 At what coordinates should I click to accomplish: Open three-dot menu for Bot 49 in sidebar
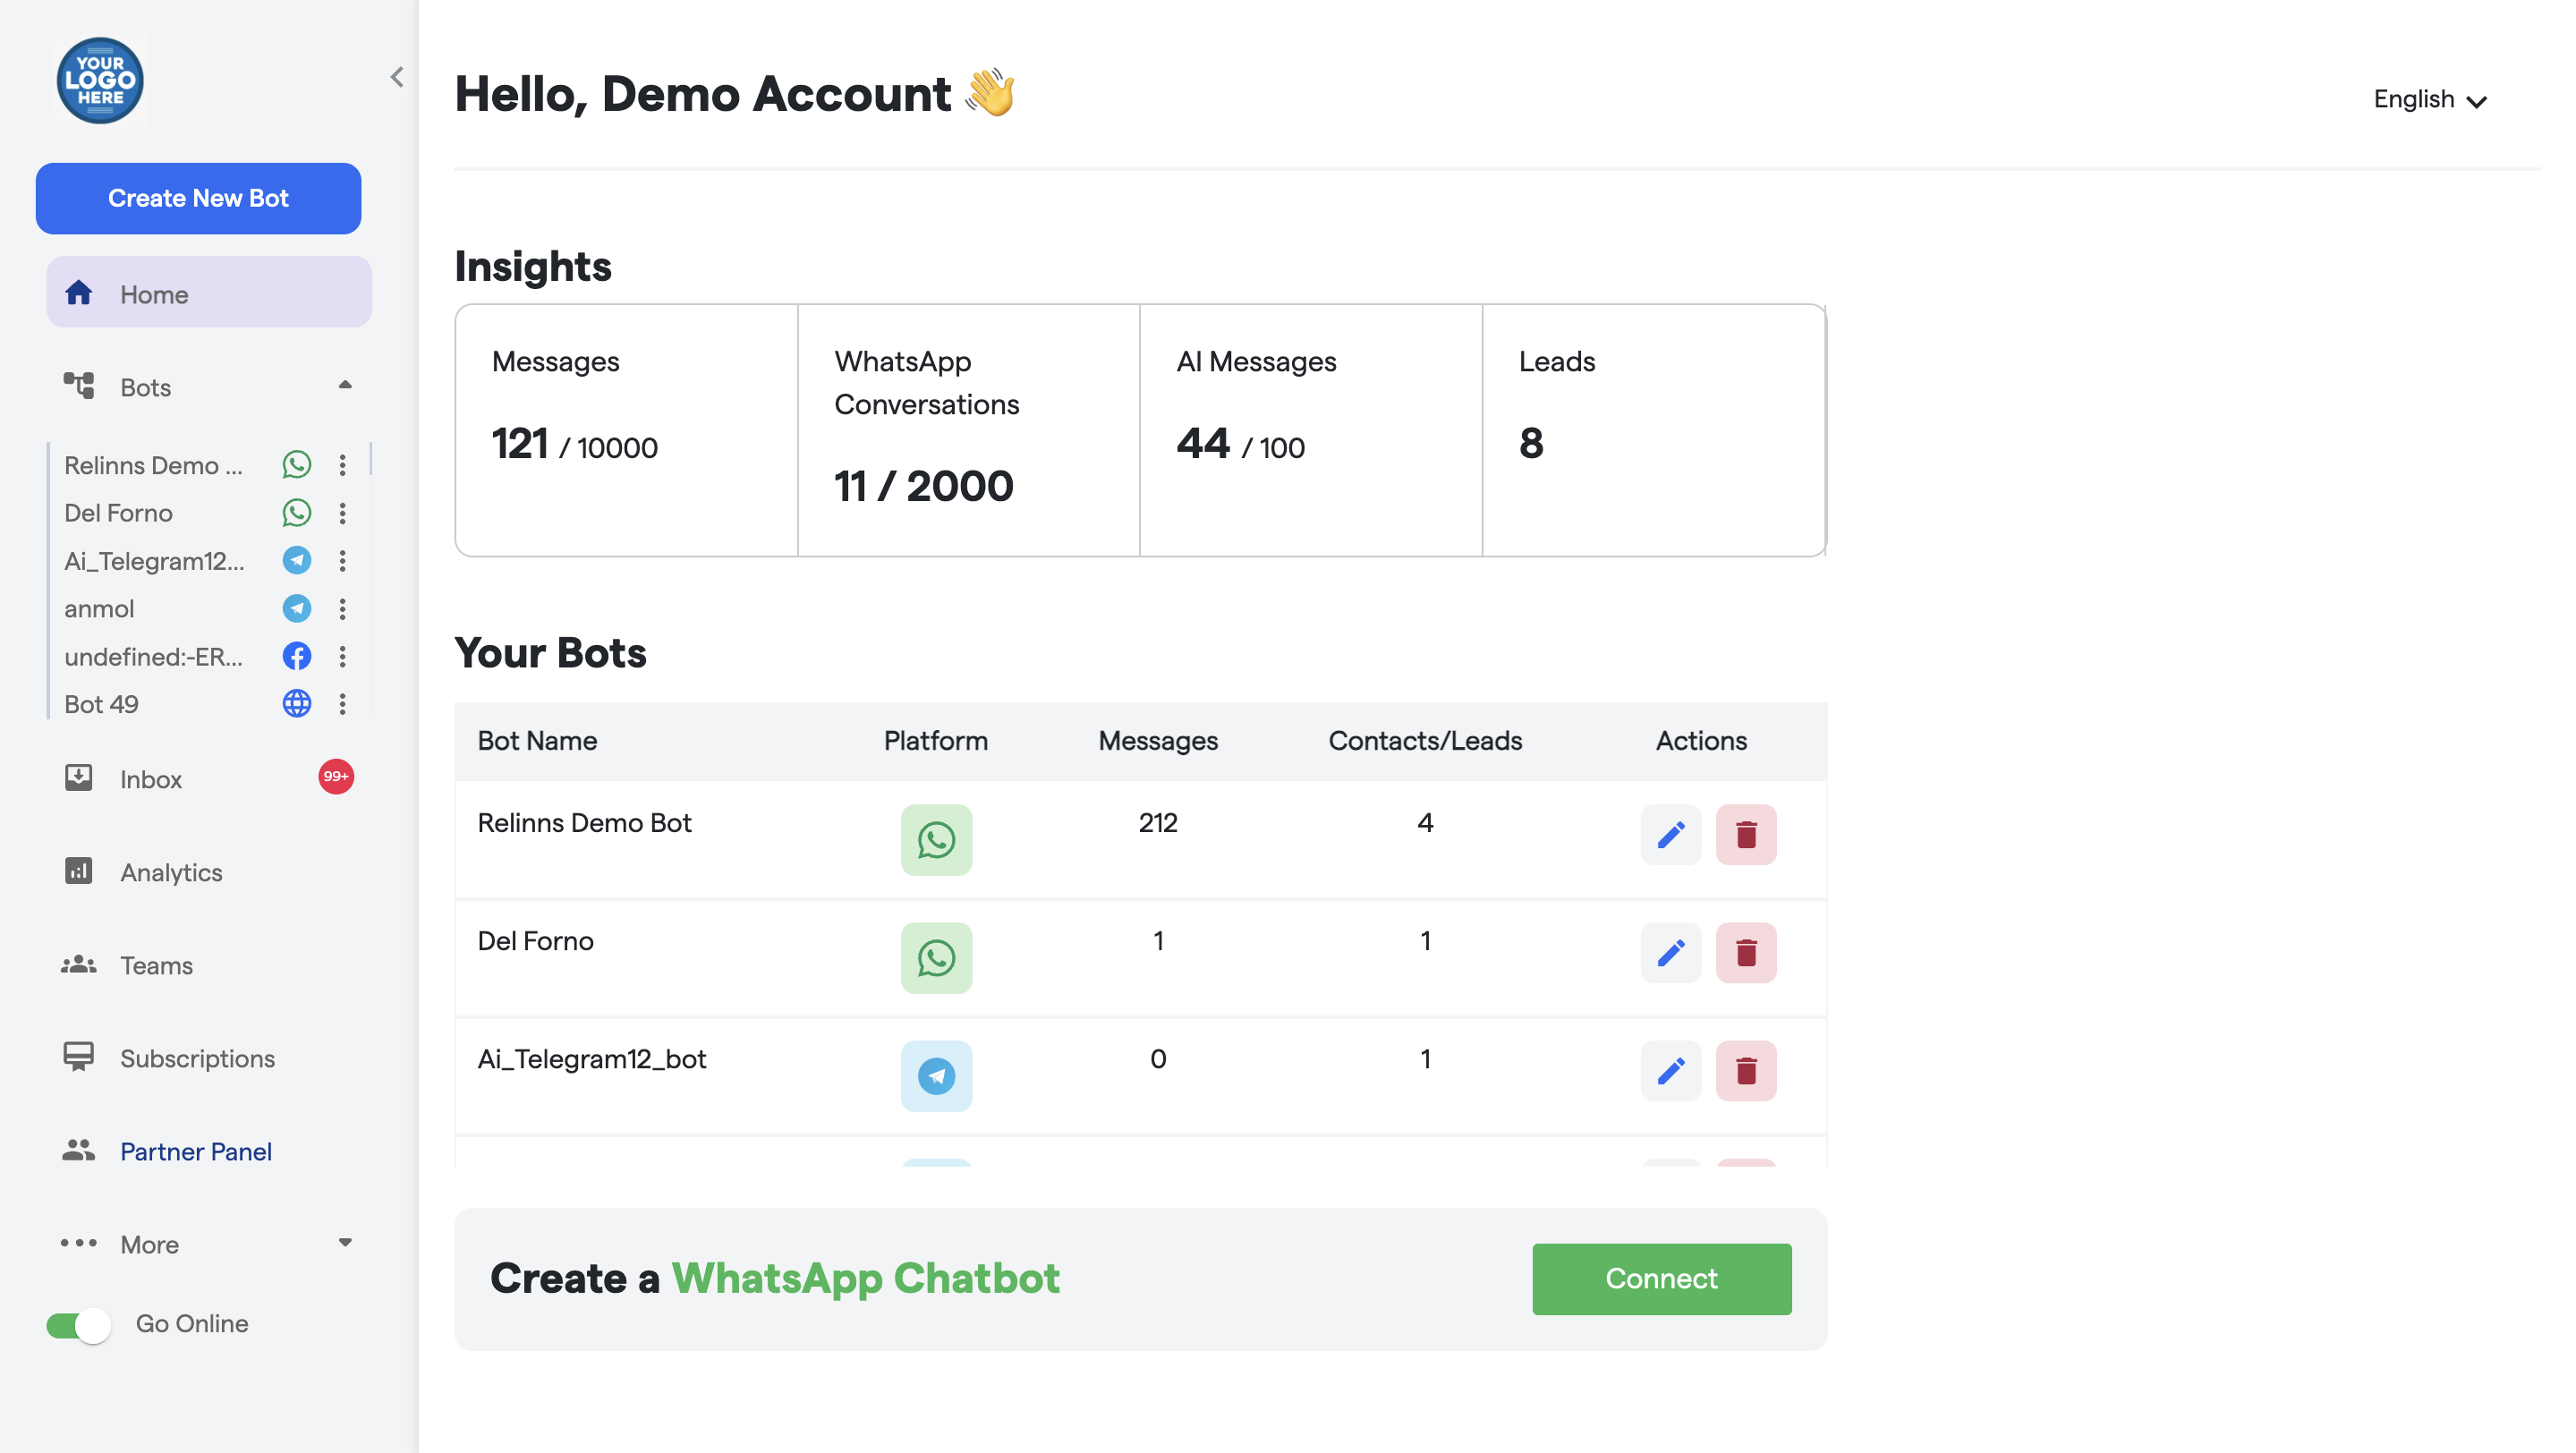pos(342,704)
